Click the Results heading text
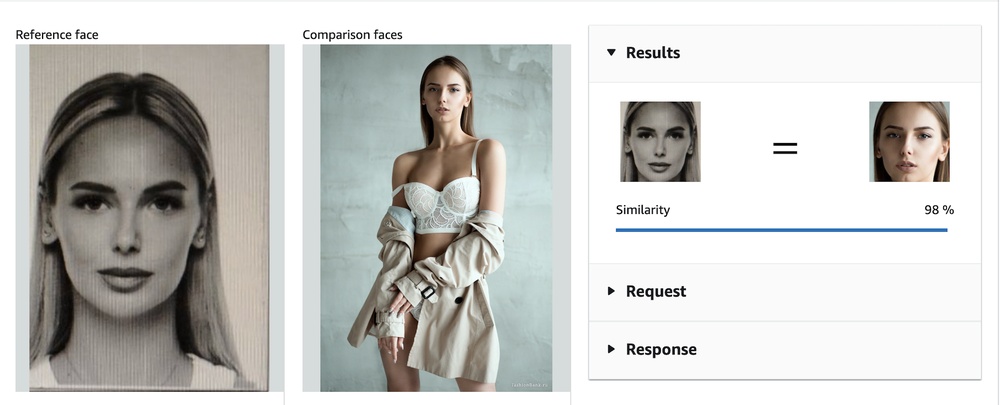 pyautogui.click(x=652, y=52)
